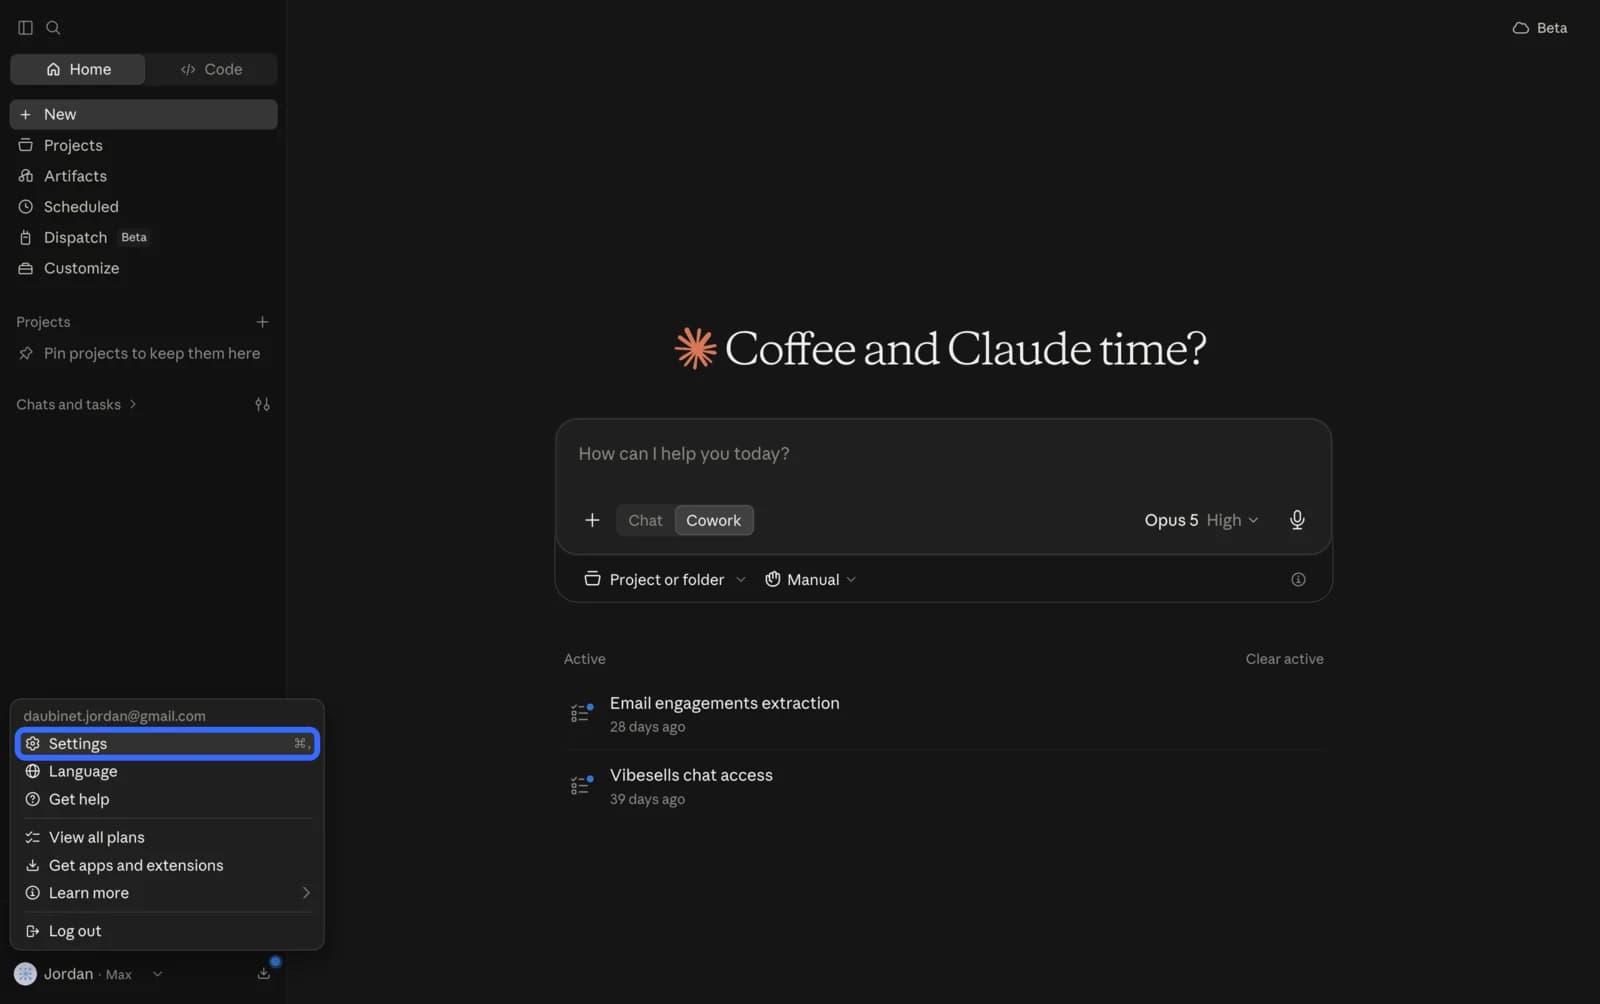This screenshot has height=1004, width=1600.
Task: Activate the microphone voice input
Action: pos(1297,520)
